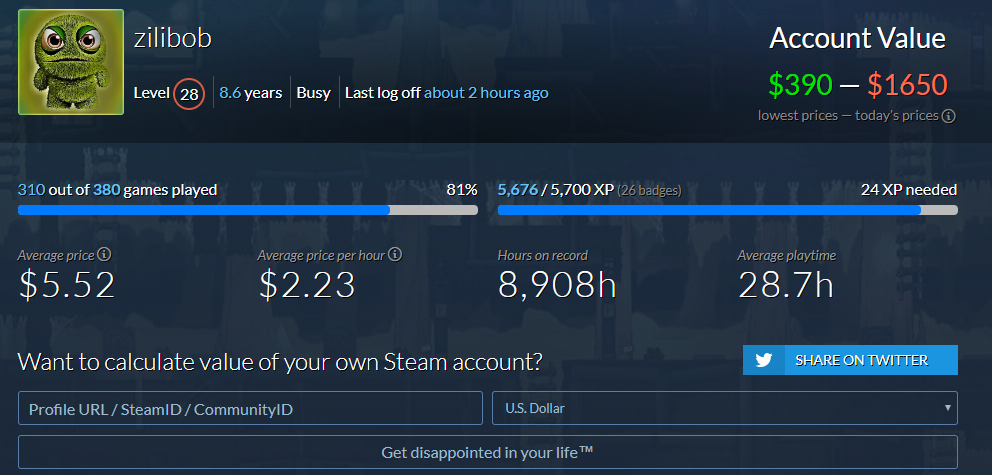The width and height of the screenshot is (992, 475).
Task: Click the info icon beside today's prices
Action: (948, 116)
